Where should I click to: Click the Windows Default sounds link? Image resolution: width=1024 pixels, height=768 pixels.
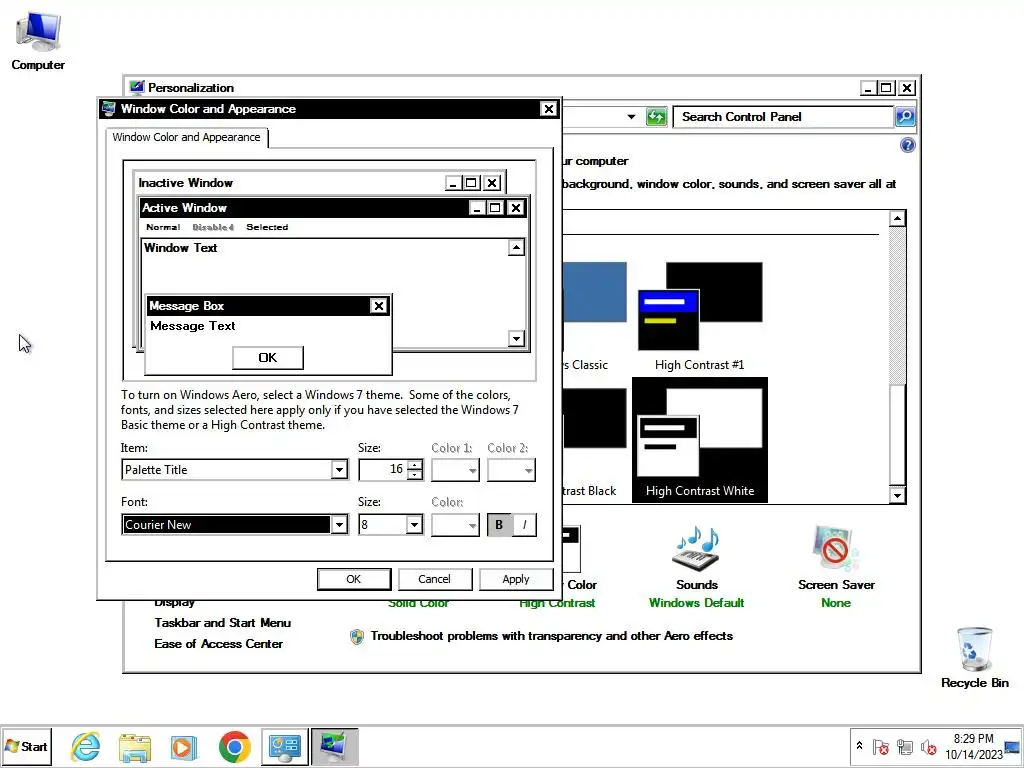pyautogui.click(x=696, y=603)
